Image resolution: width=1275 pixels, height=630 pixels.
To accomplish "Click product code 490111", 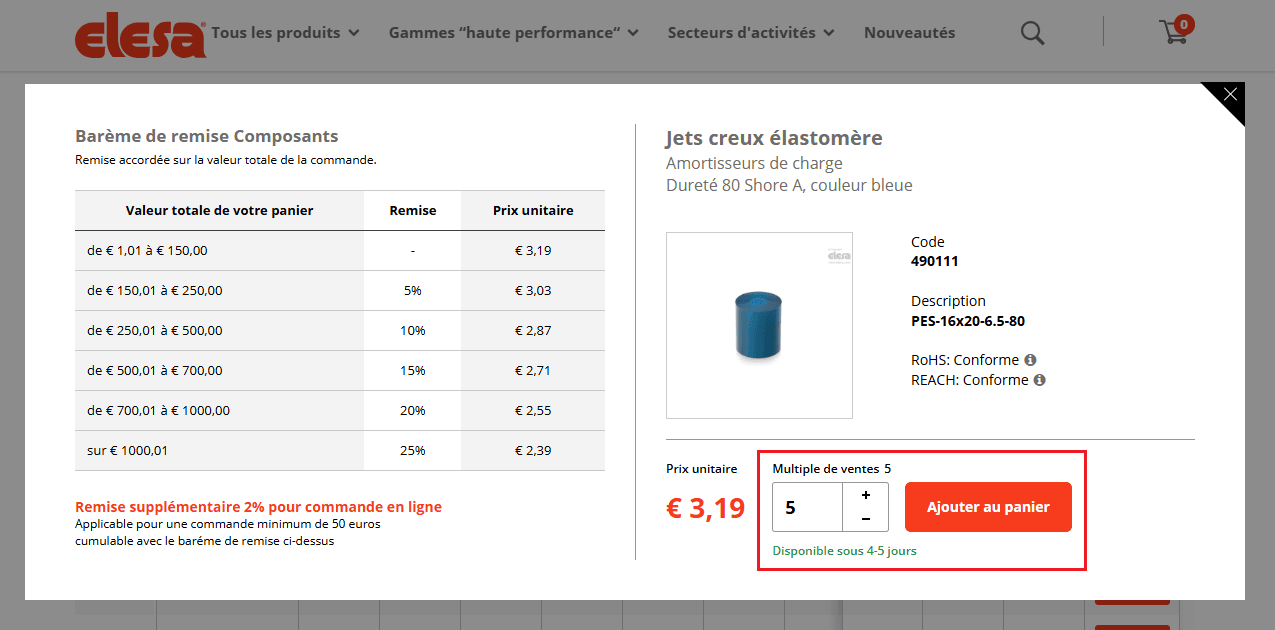I will 934,261.
